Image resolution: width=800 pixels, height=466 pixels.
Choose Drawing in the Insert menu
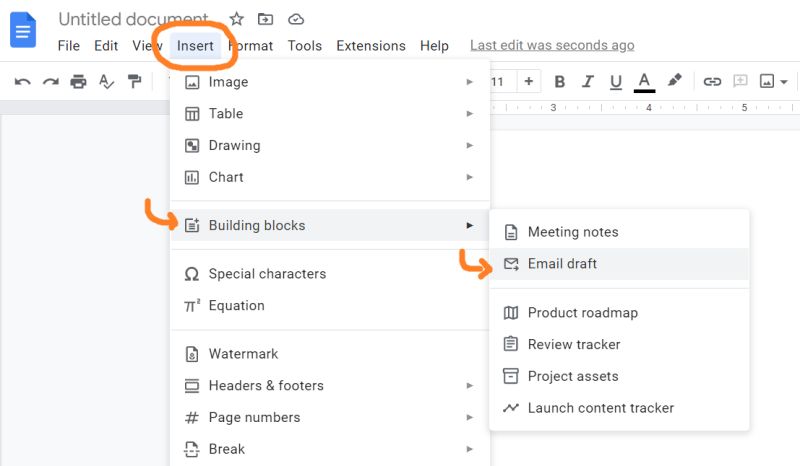tap(330, 145)
